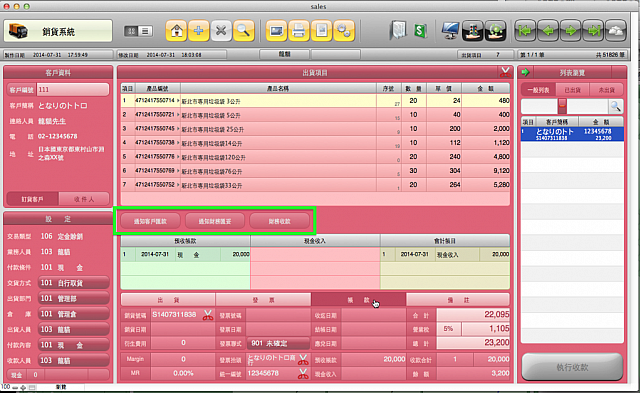The height and width of the screenshot is (393, 640).
Task: Open 發票形式 dropdown showing 901 未確定
Action: pos(278,343)
